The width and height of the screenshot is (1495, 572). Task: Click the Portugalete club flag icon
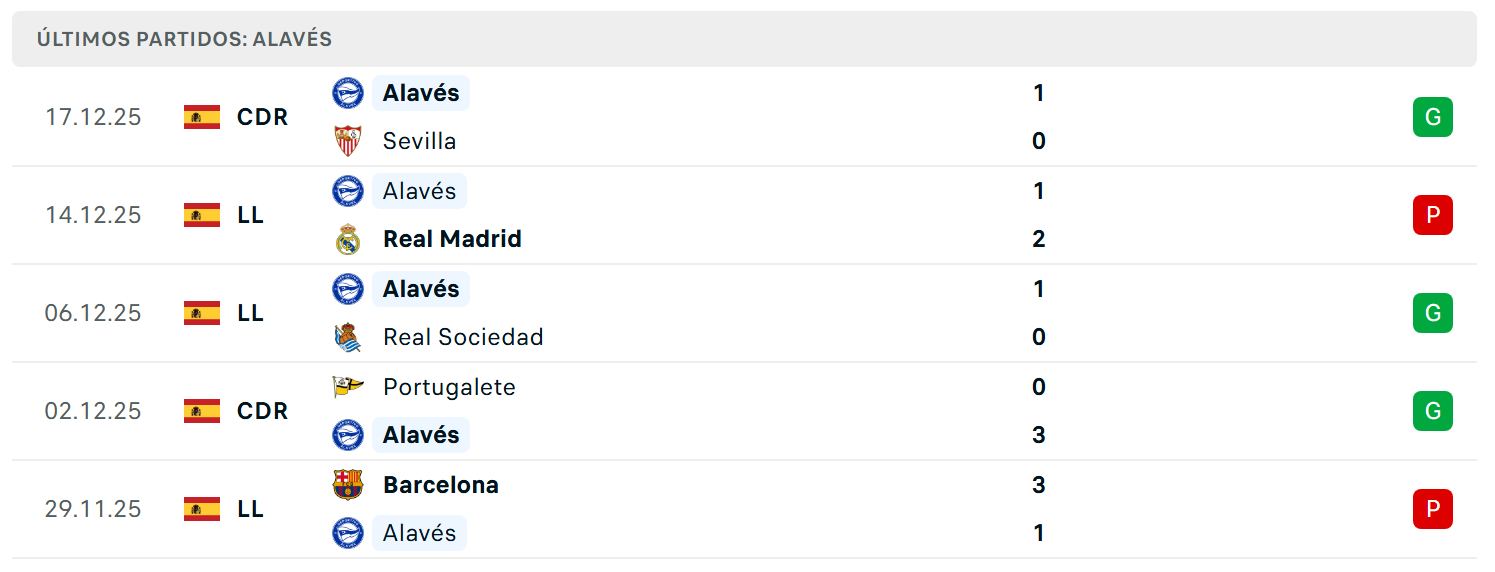(x=348, y=387)
